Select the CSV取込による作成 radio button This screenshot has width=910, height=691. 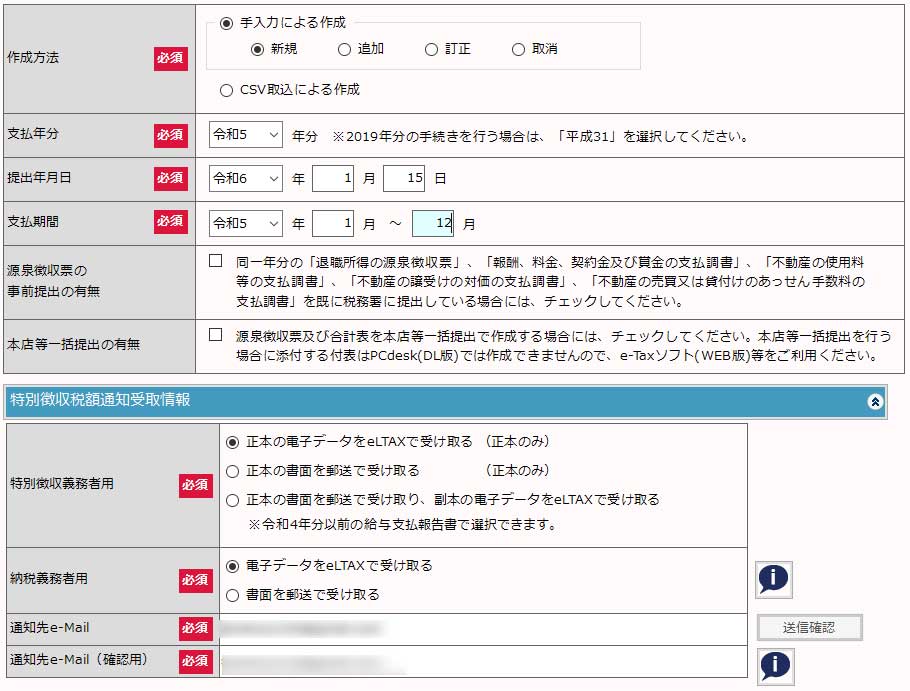[x=226, y=90]
